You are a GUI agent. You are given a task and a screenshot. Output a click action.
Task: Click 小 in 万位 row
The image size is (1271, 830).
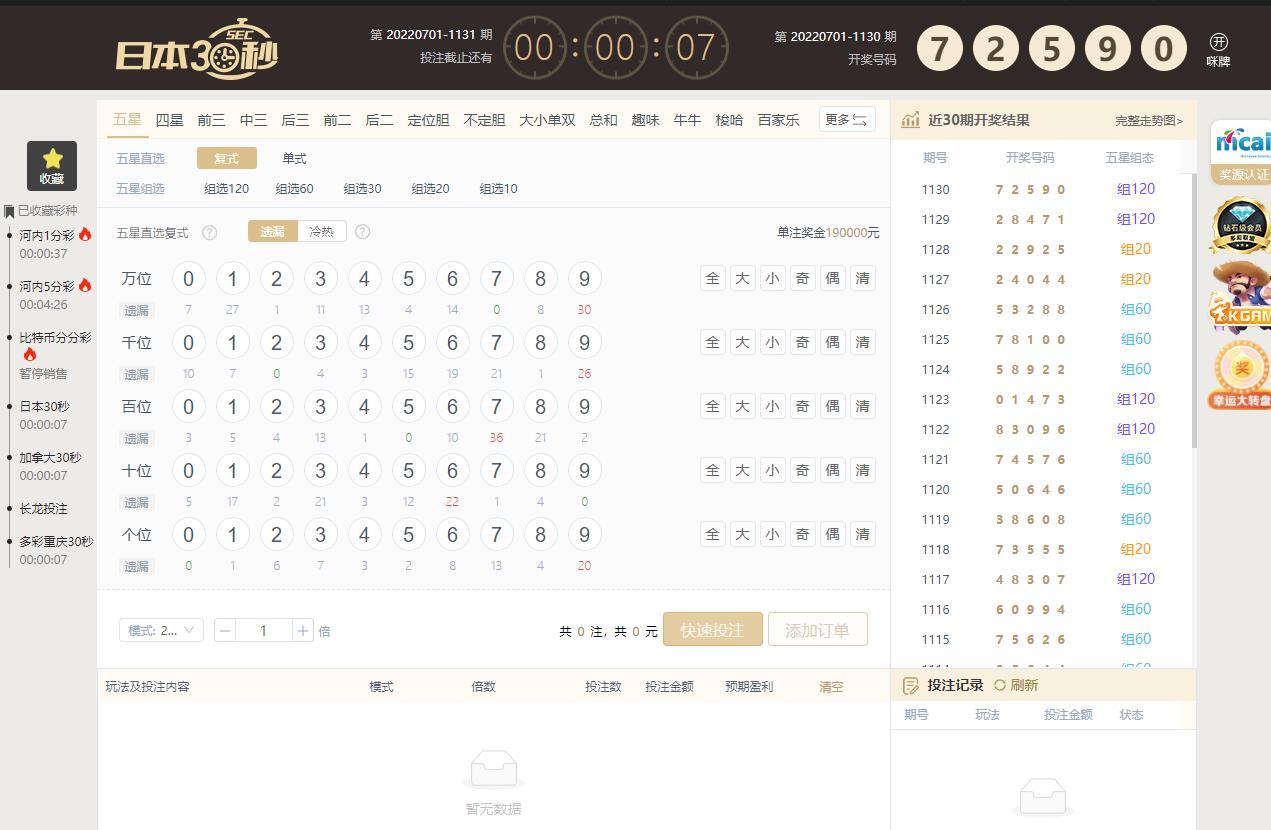pos(772,278)
